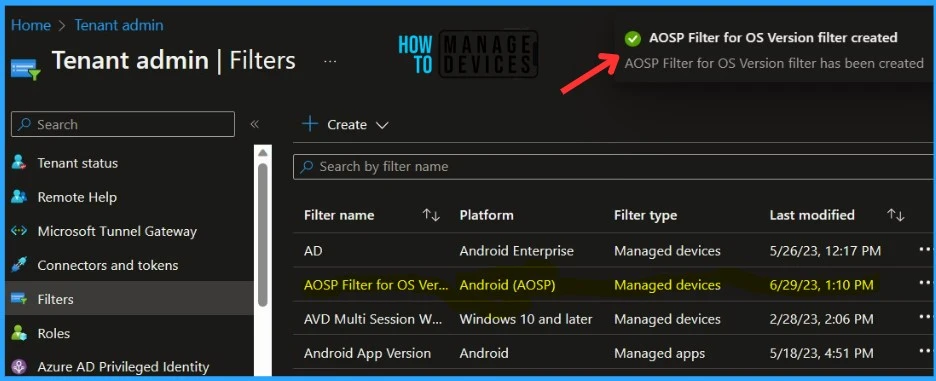The height and width of the screenshot is (381, 936).
Task: Sort by Filter name column arrows
Action: coord(431,216)
